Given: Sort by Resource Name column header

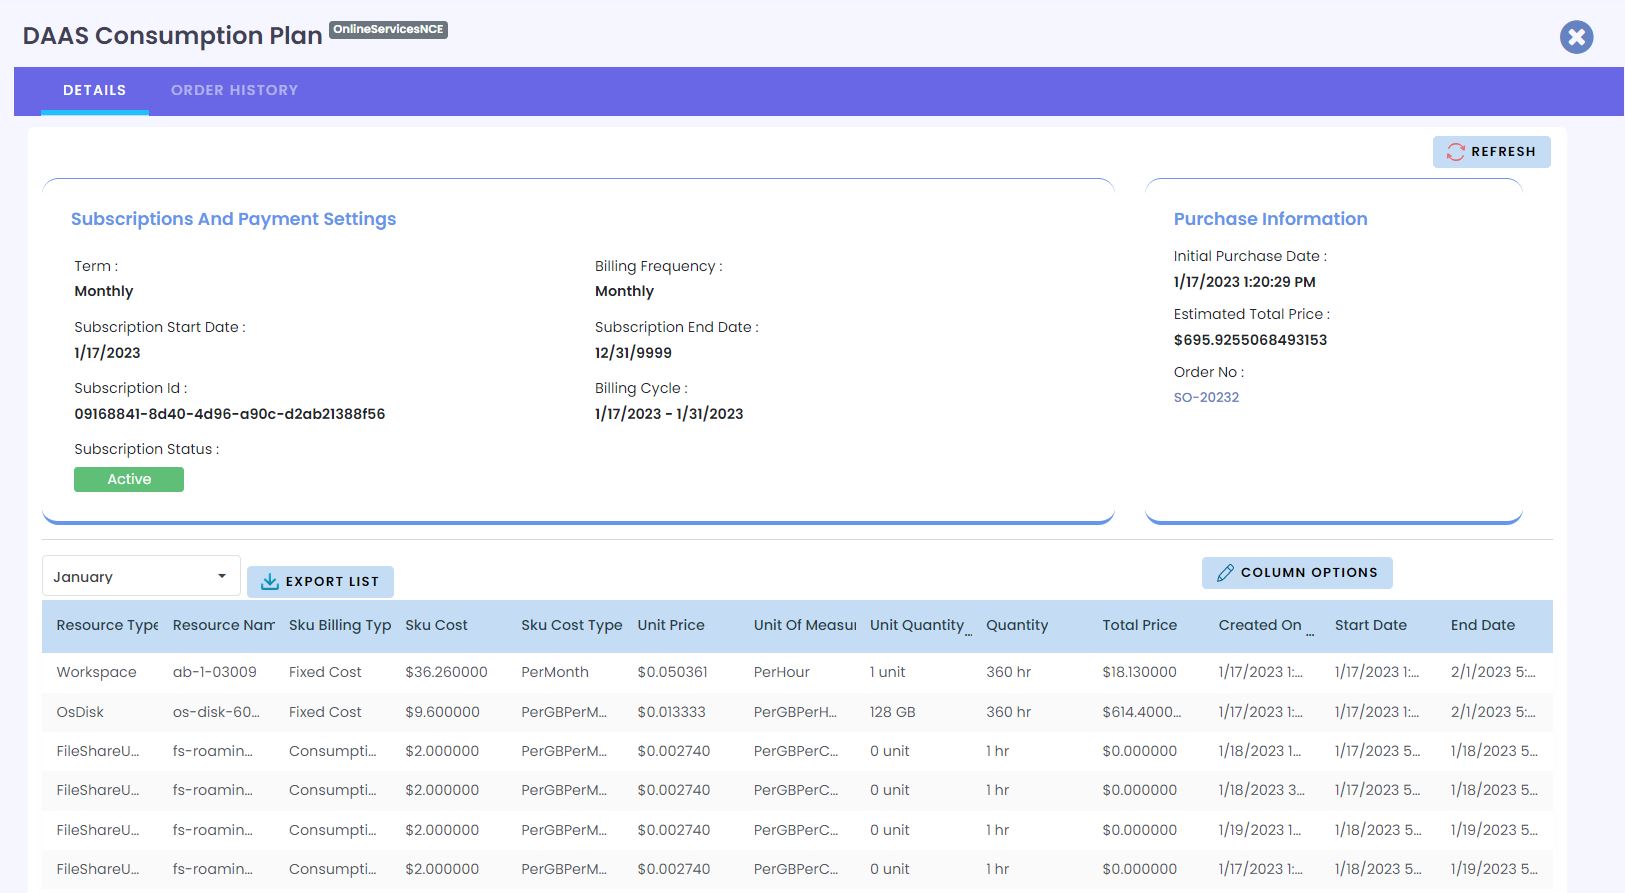Looking at the screenshot, I should click(x=223, y=625).
